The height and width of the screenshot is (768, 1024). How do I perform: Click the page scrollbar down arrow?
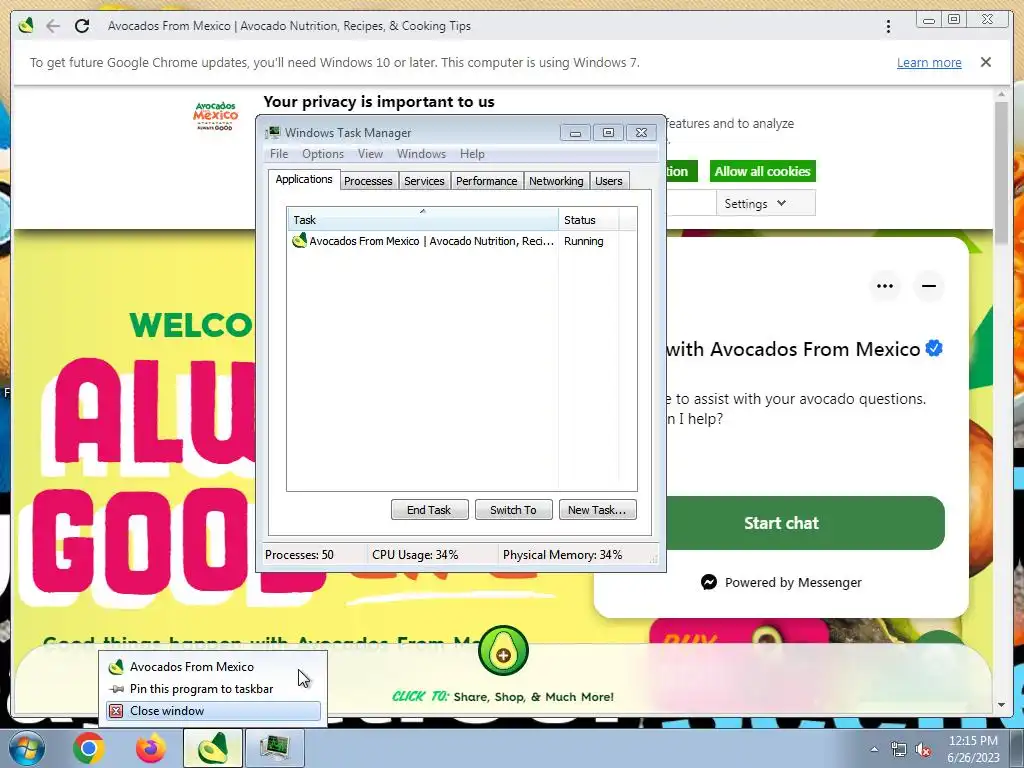[1001, 705]
